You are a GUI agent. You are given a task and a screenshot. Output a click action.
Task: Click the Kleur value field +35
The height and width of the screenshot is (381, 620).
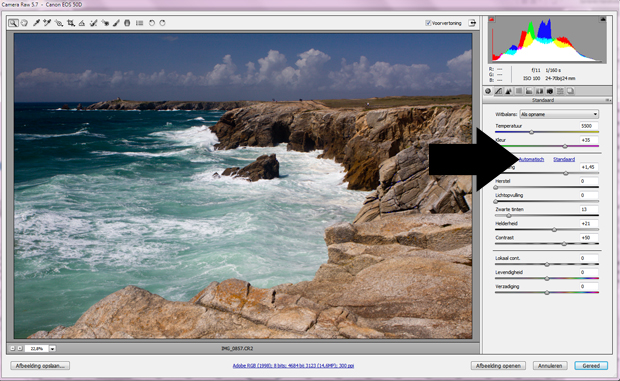[588, 140]
